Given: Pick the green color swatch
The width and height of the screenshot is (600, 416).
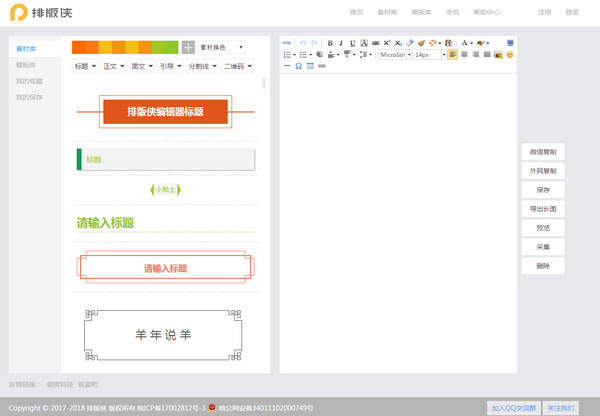Looking at the screenshot, I should [158, 47].
